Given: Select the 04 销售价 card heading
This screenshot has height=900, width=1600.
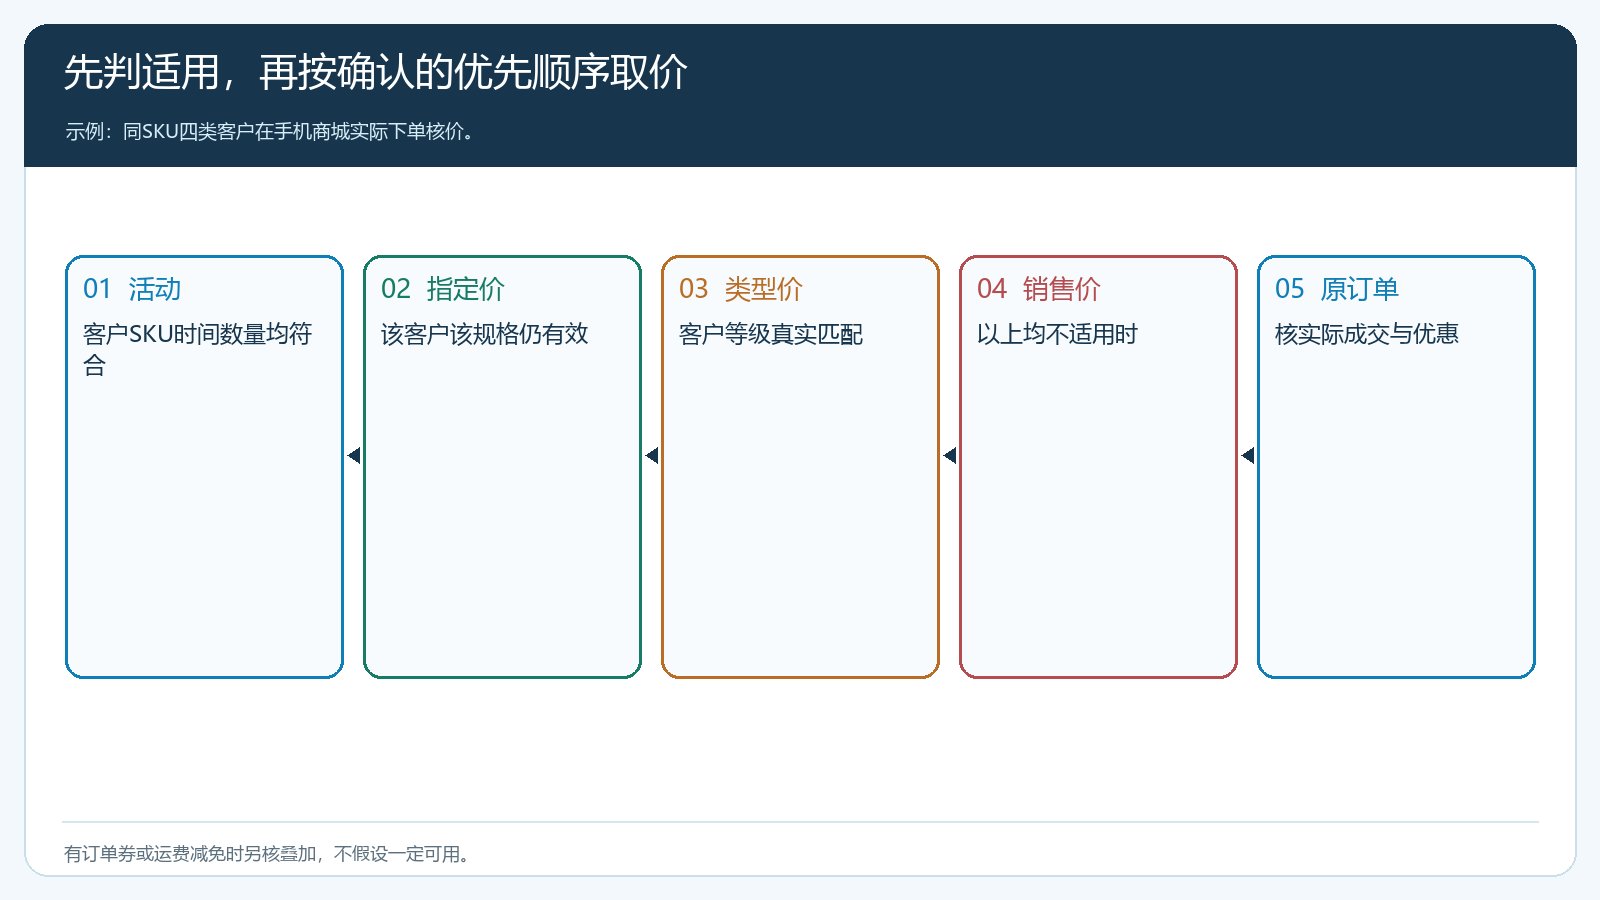Looking at the screenshot, I should [1039, 289].
